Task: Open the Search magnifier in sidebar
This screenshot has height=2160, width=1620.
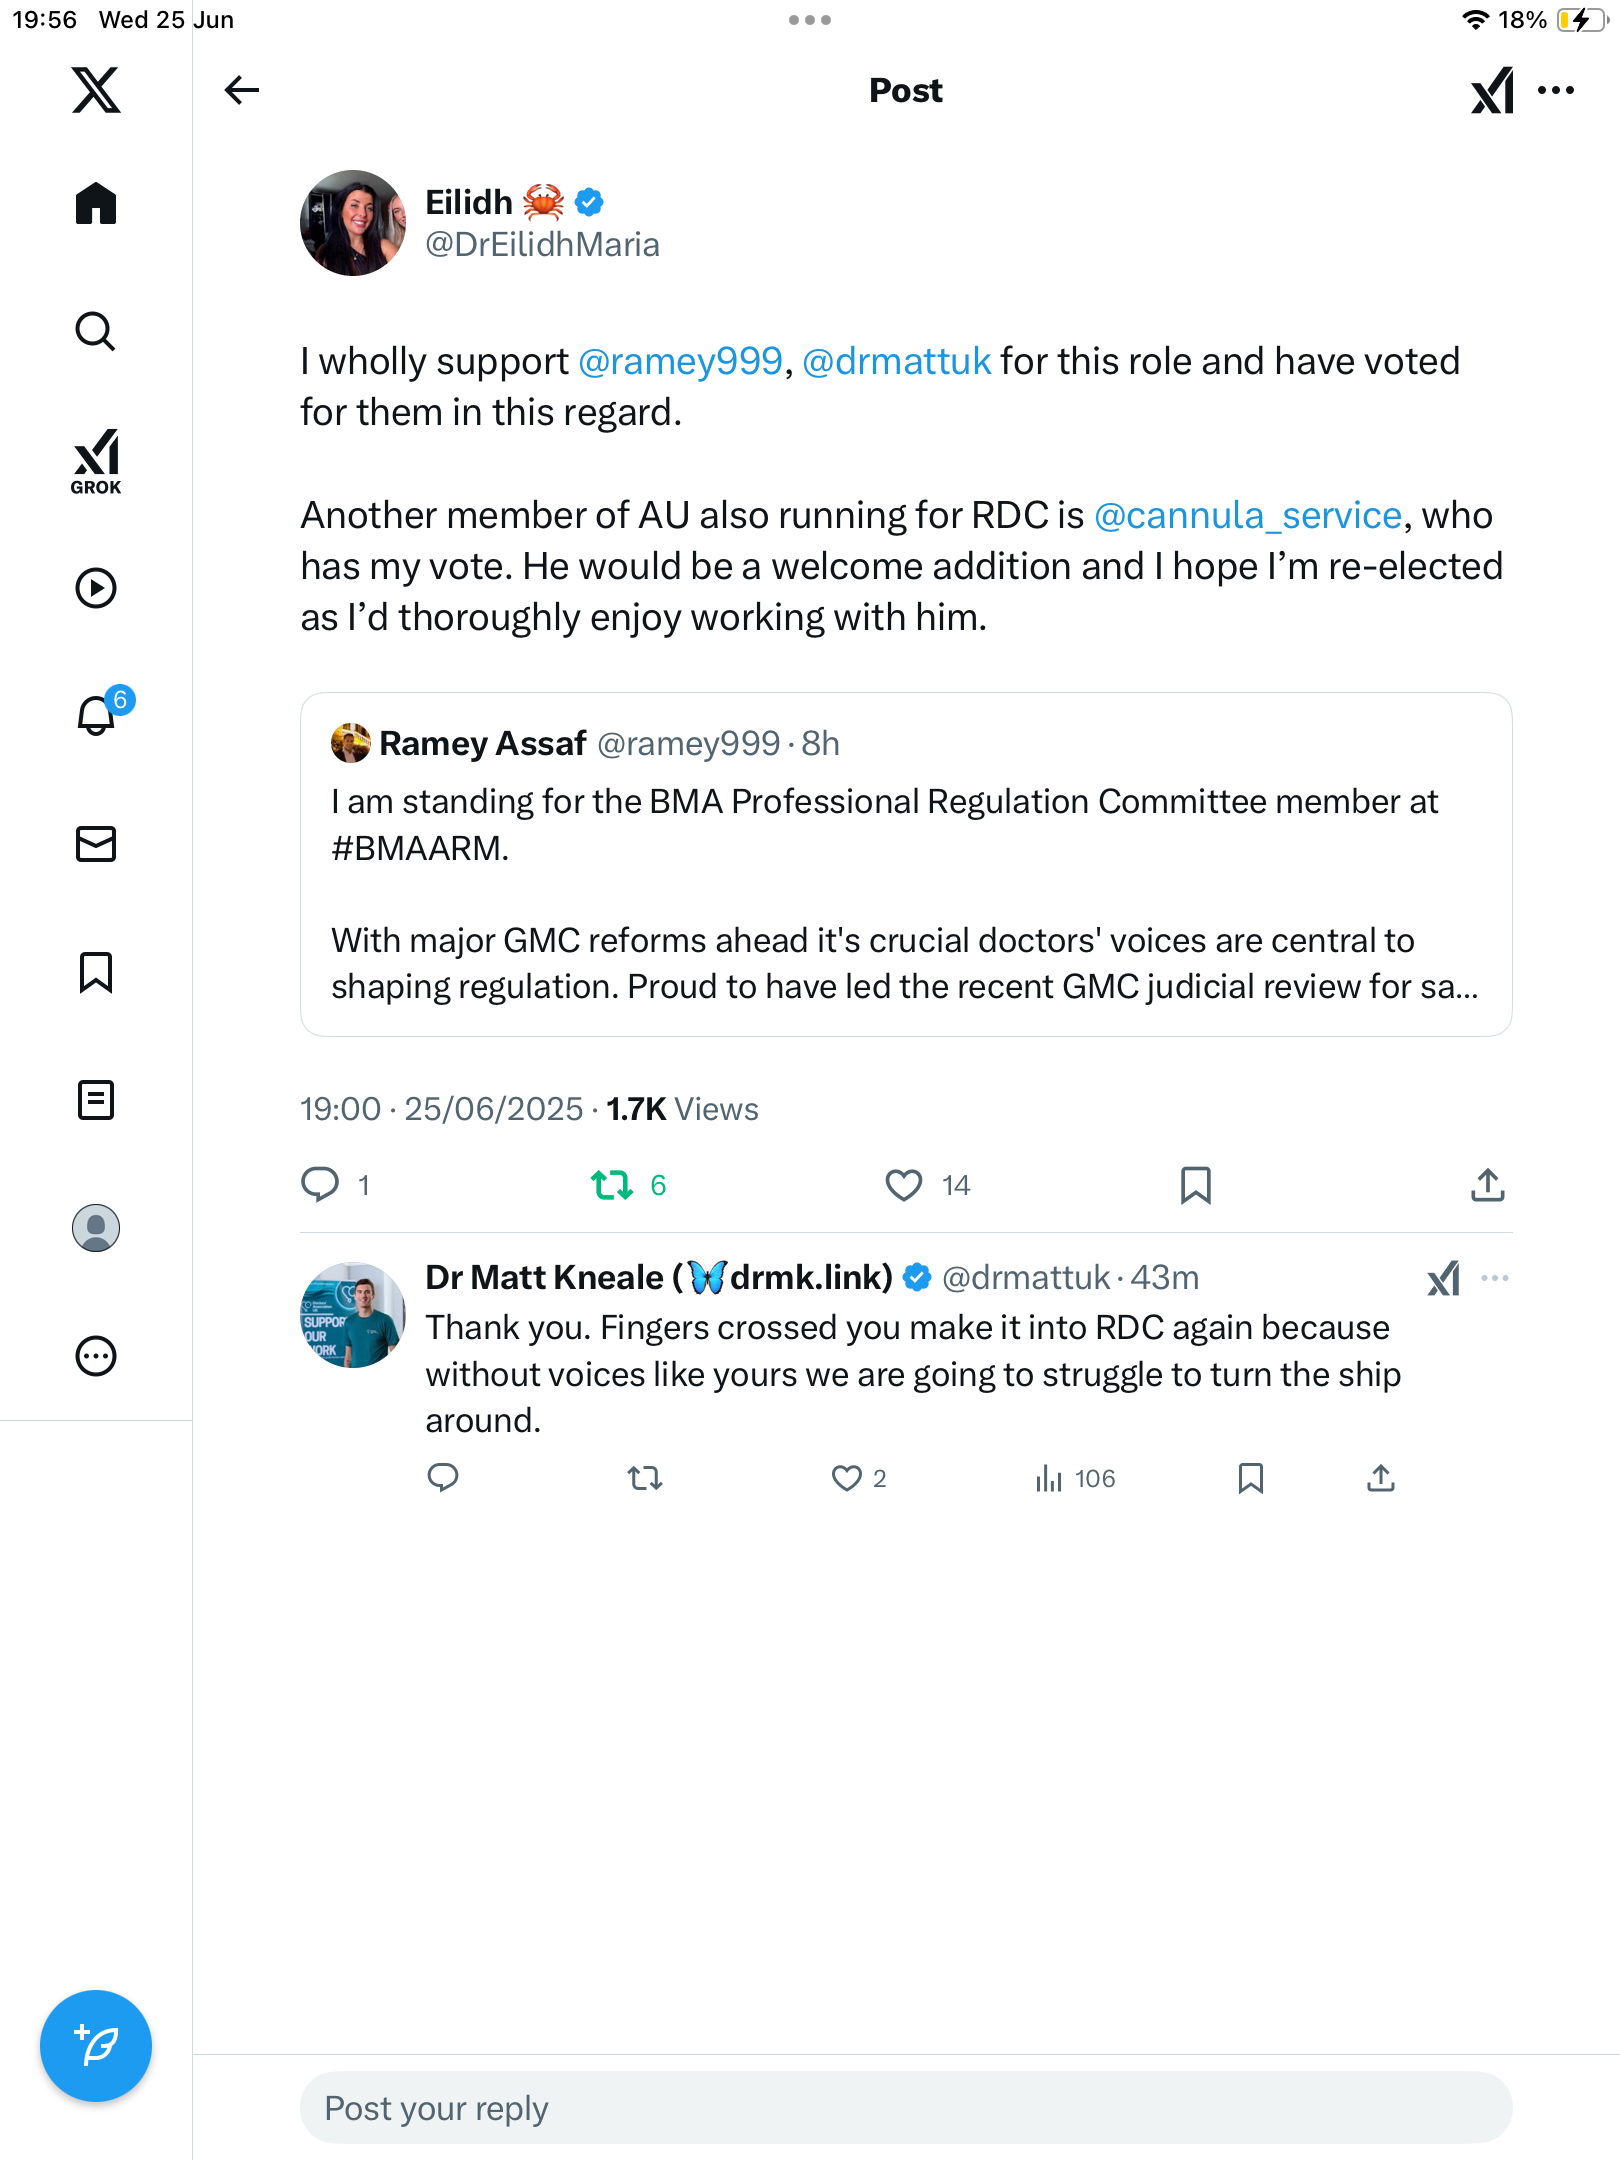Action: coord(96,331)
